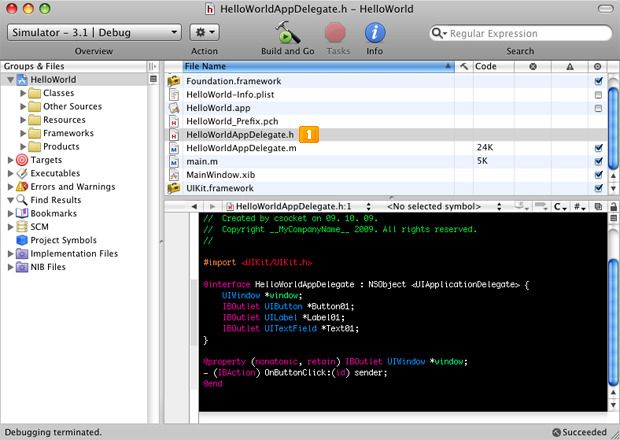Sort by the errors column header icon
620x440 pixels.
pyautogui.click(x=533, y=66)
